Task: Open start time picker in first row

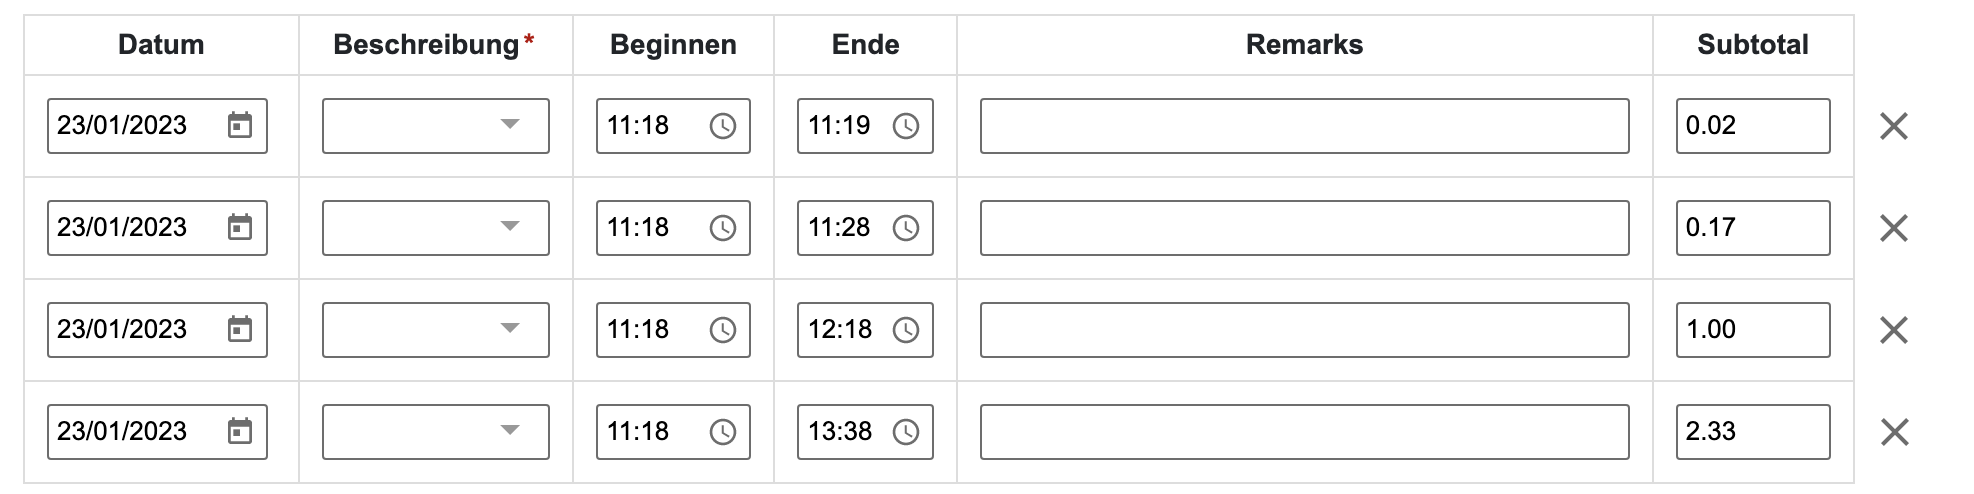Action: click(x=722, y=126)
